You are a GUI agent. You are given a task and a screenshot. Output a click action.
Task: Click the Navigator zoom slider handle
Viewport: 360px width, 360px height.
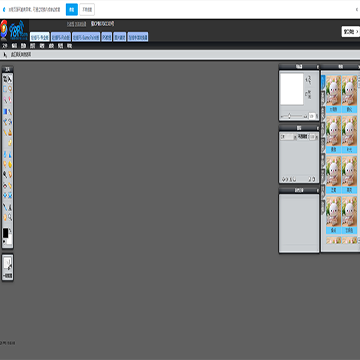[x=289, y=116]
